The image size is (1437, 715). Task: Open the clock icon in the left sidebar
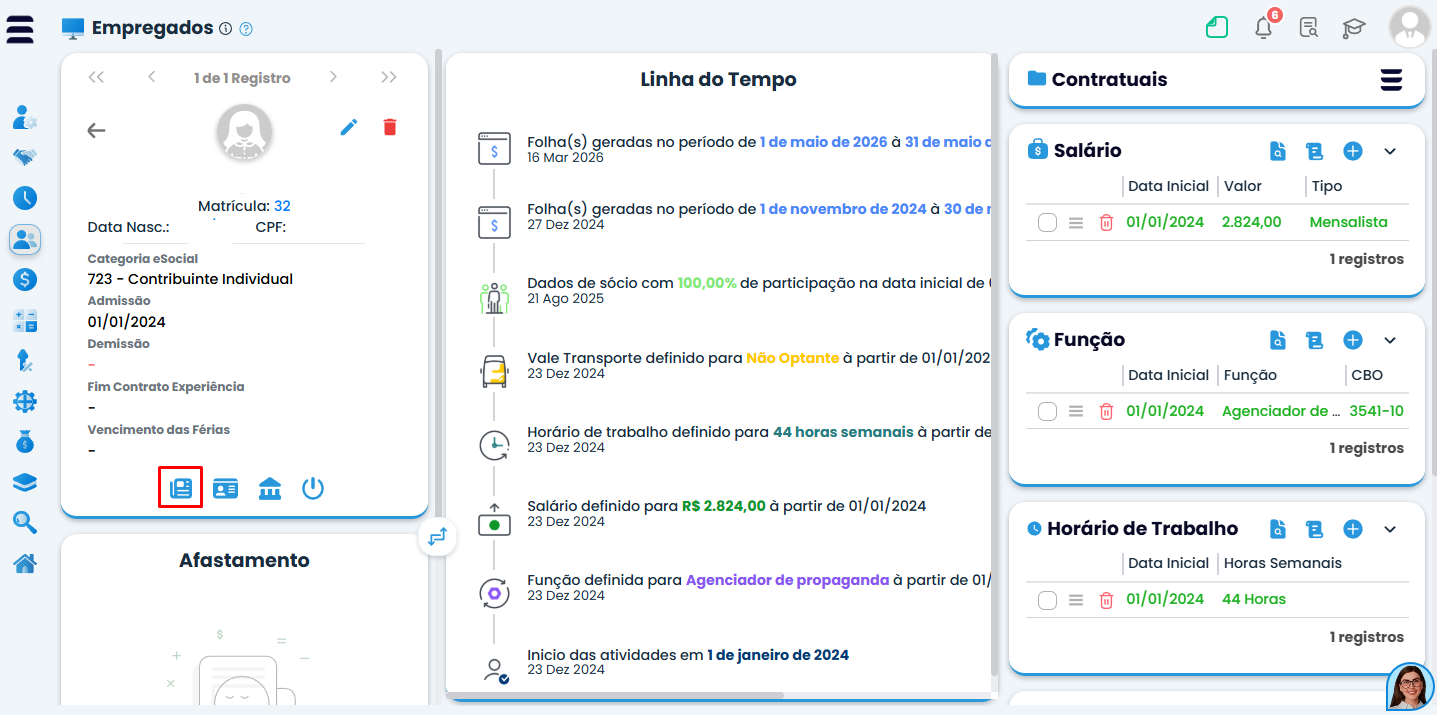tap(25, 197)
